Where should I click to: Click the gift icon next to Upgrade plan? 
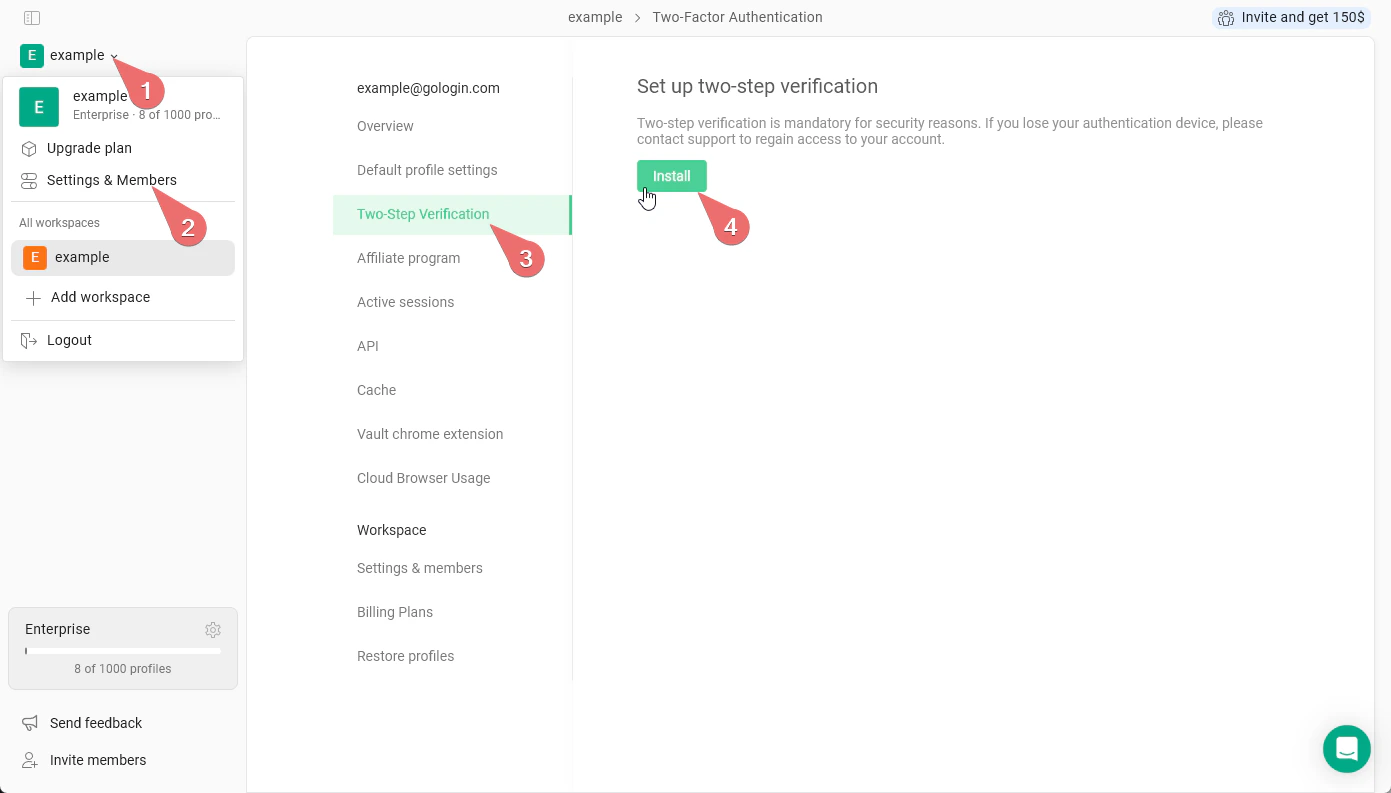(27, 148)
